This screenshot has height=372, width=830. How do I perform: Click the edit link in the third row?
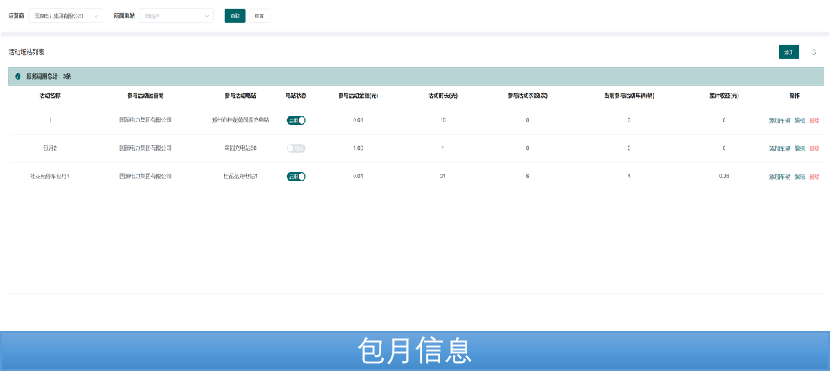point(800,177)
